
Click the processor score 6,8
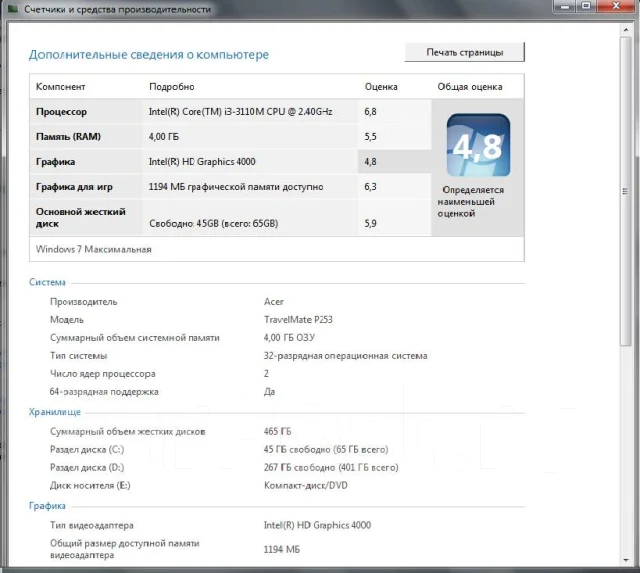click(370, 112)
